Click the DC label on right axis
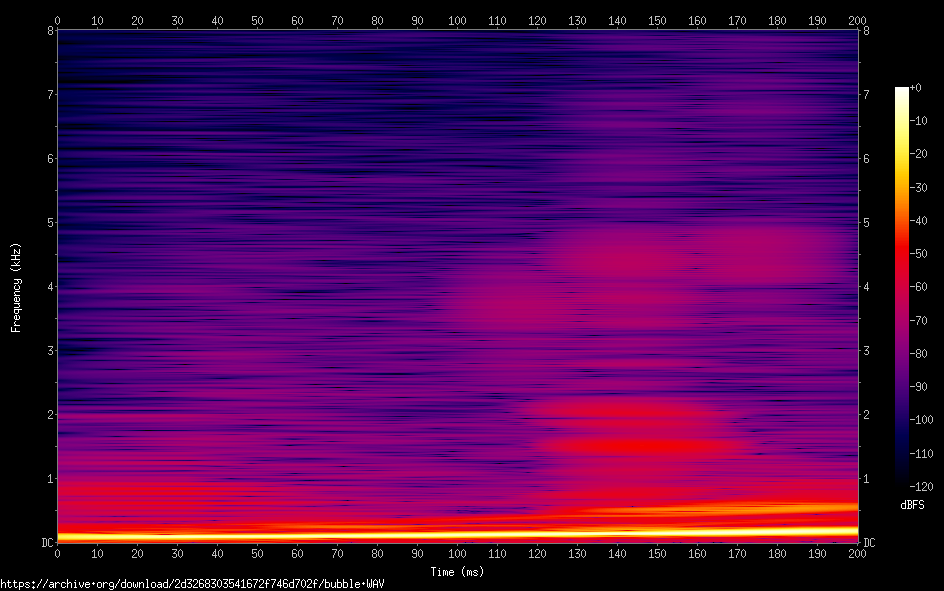The width and height of the screenshot is (944, 591). coord(869,542)
